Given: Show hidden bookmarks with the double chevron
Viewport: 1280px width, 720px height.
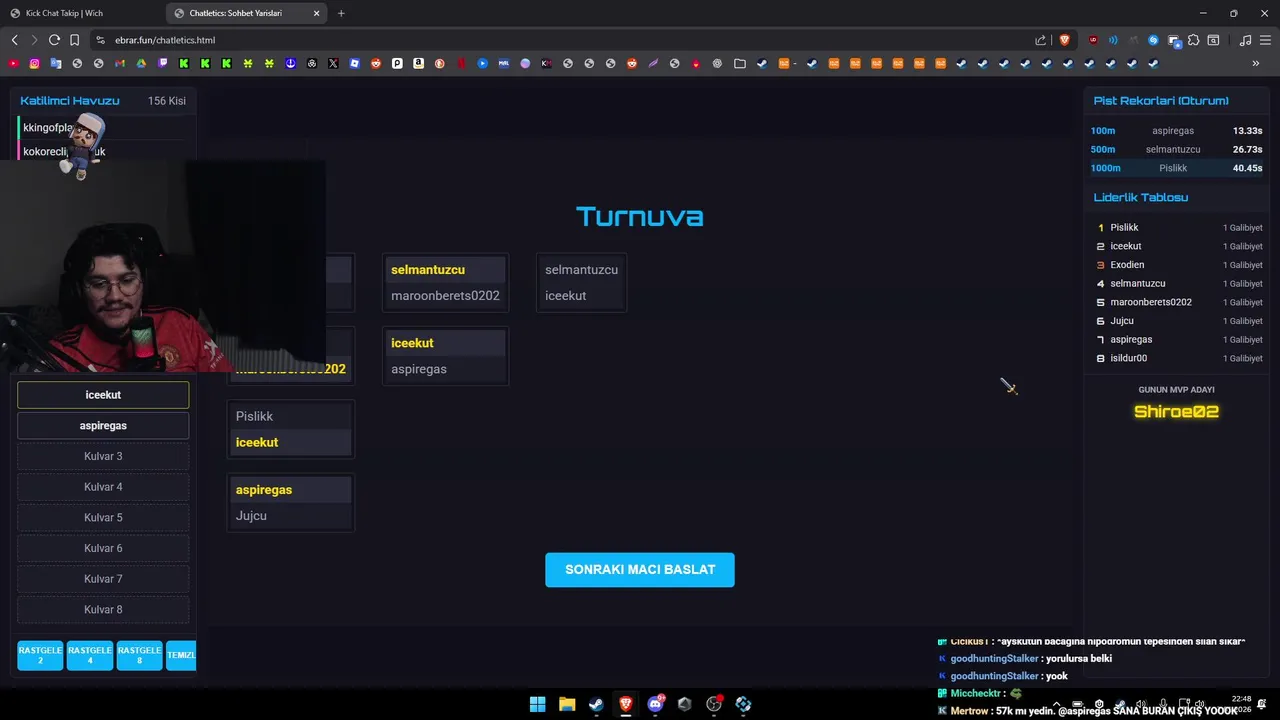Looking at the screenshot, I should [1256, 63].
